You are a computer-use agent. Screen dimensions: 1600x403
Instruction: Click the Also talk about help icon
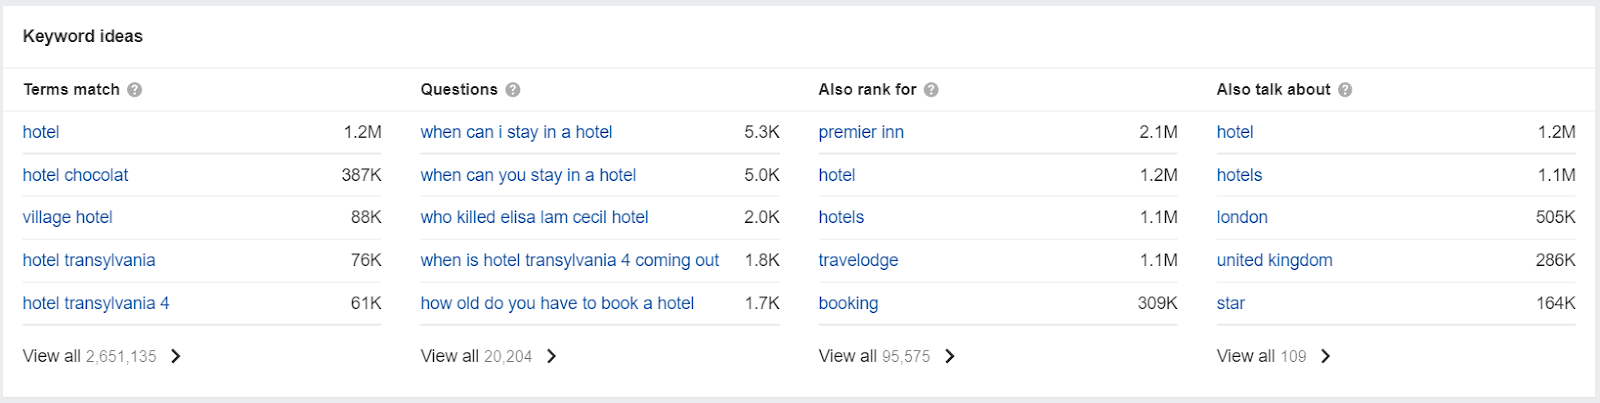coord(1345,90)
